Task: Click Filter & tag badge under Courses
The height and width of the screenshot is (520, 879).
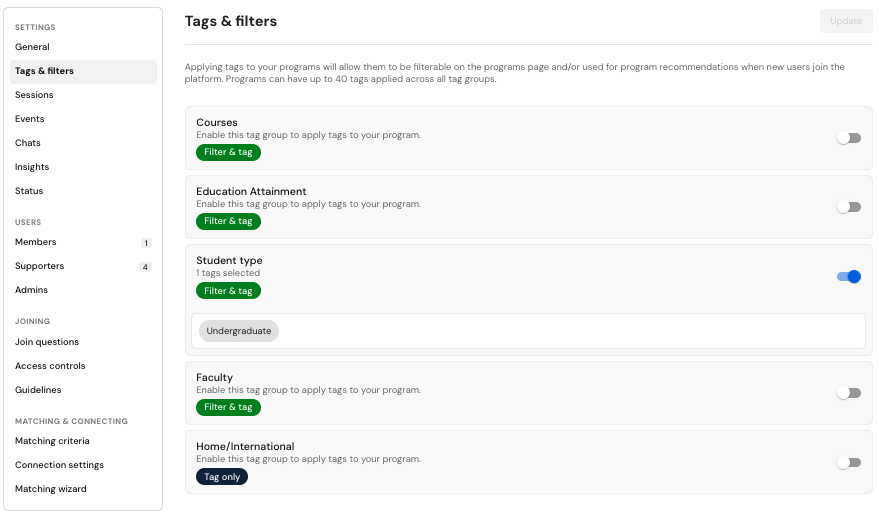Action: point(228,152)
